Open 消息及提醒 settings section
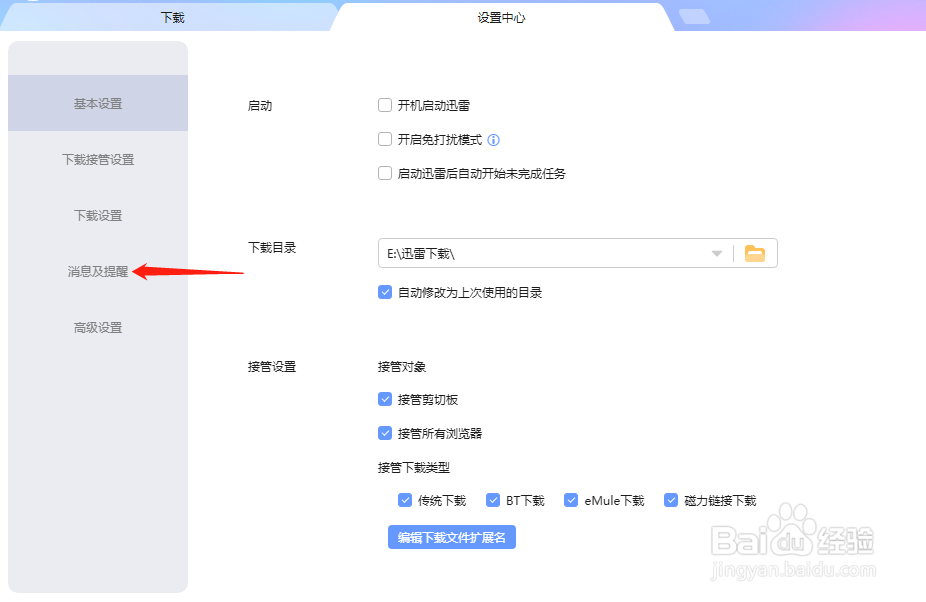Viewport: 926px width, 602px height. (x=98, y=271)
